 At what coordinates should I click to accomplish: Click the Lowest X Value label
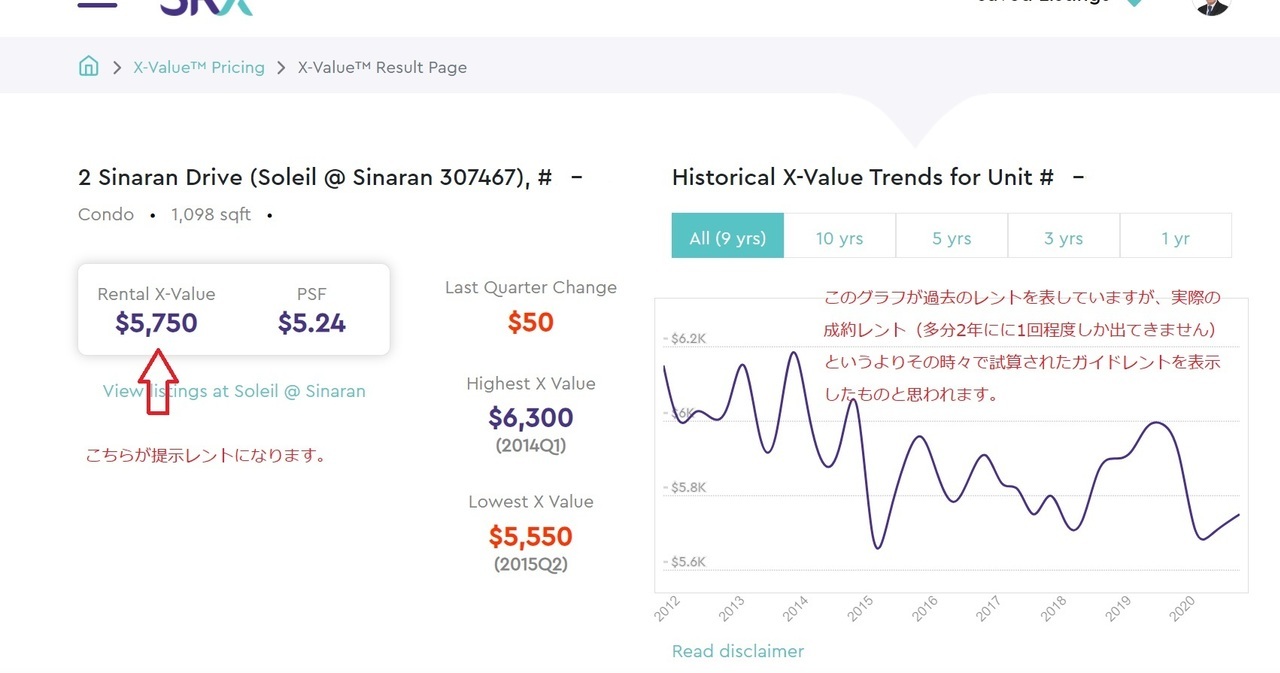pos(531,502)
